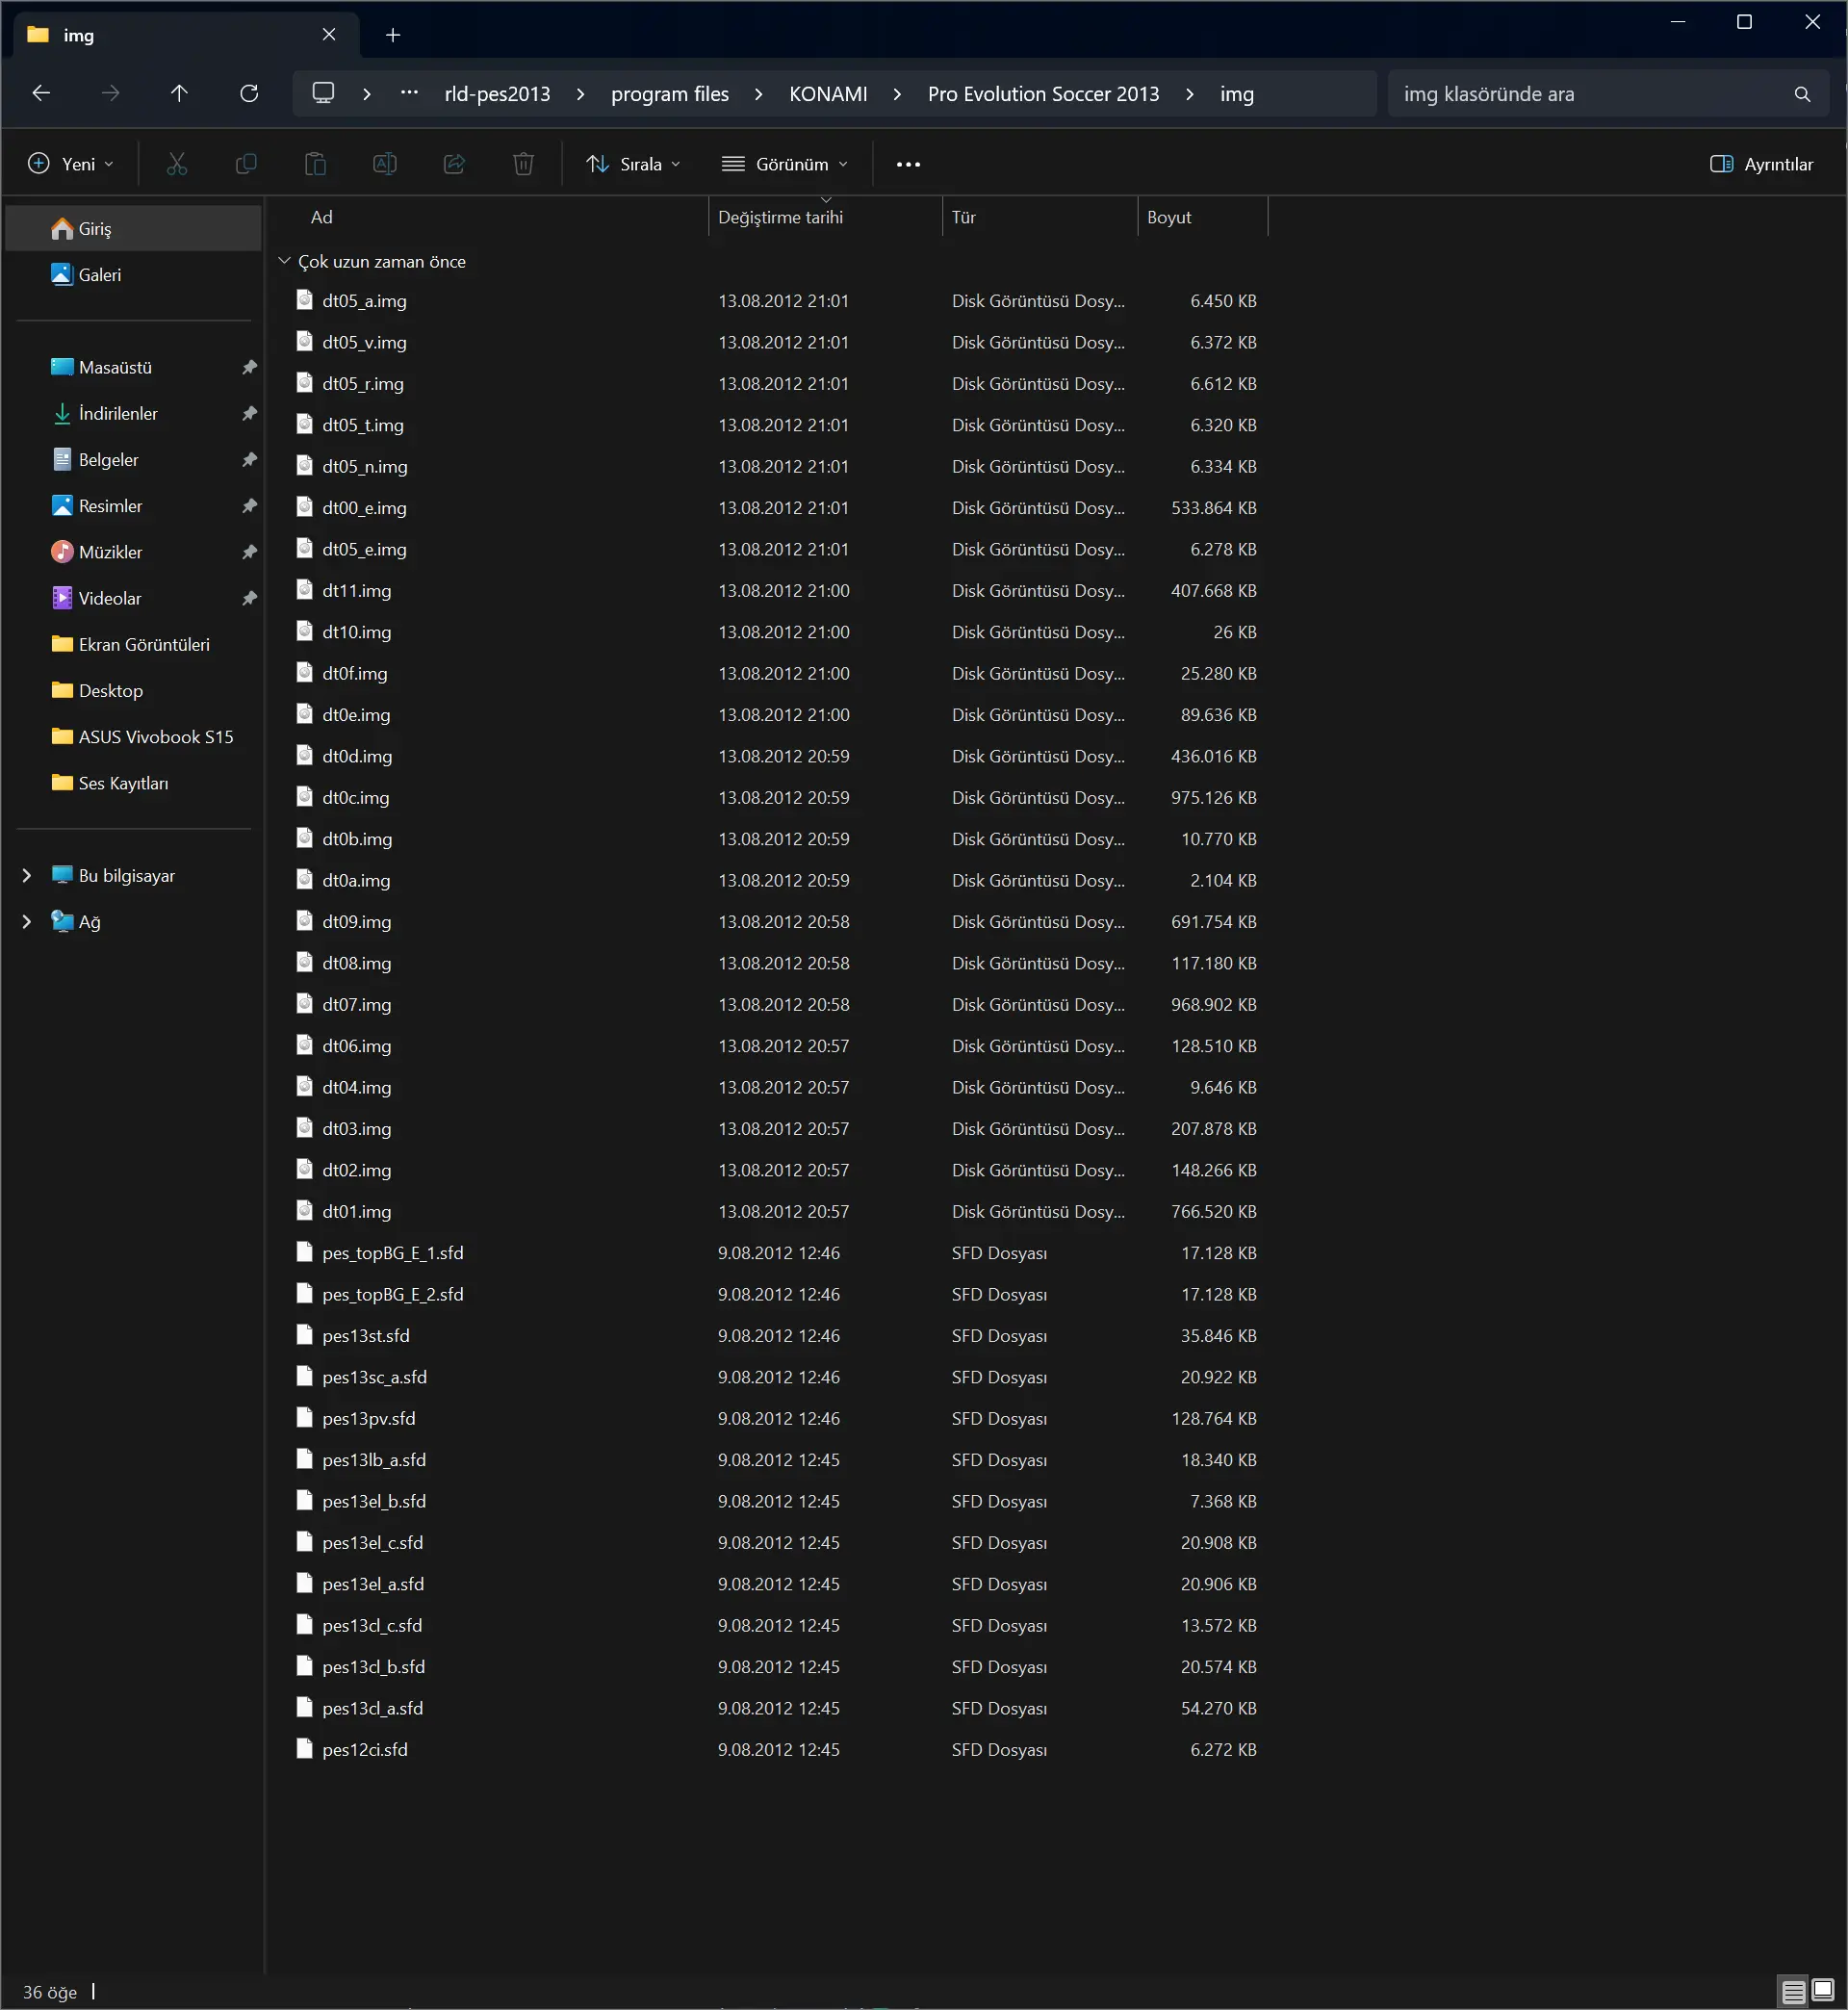The height and width of the screenshot is (2010, 1848).
Task: Expand Bu bilgisayar in the tree
Action: coord(27,876)
